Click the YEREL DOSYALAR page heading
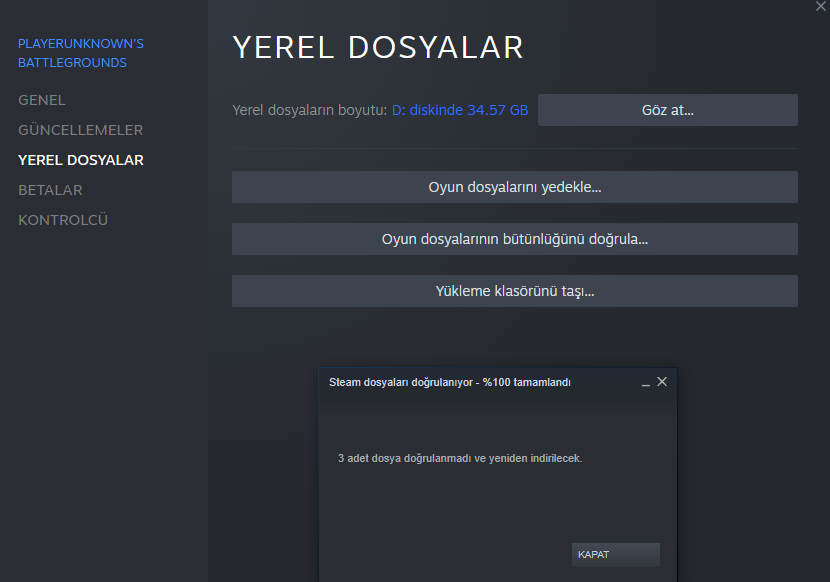This screenshot has height=582, width=830. (x=378, y=48)
